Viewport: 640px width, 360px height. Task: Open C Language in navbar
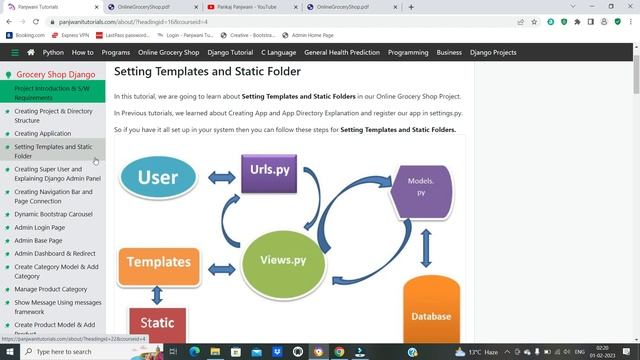(278, 53)
